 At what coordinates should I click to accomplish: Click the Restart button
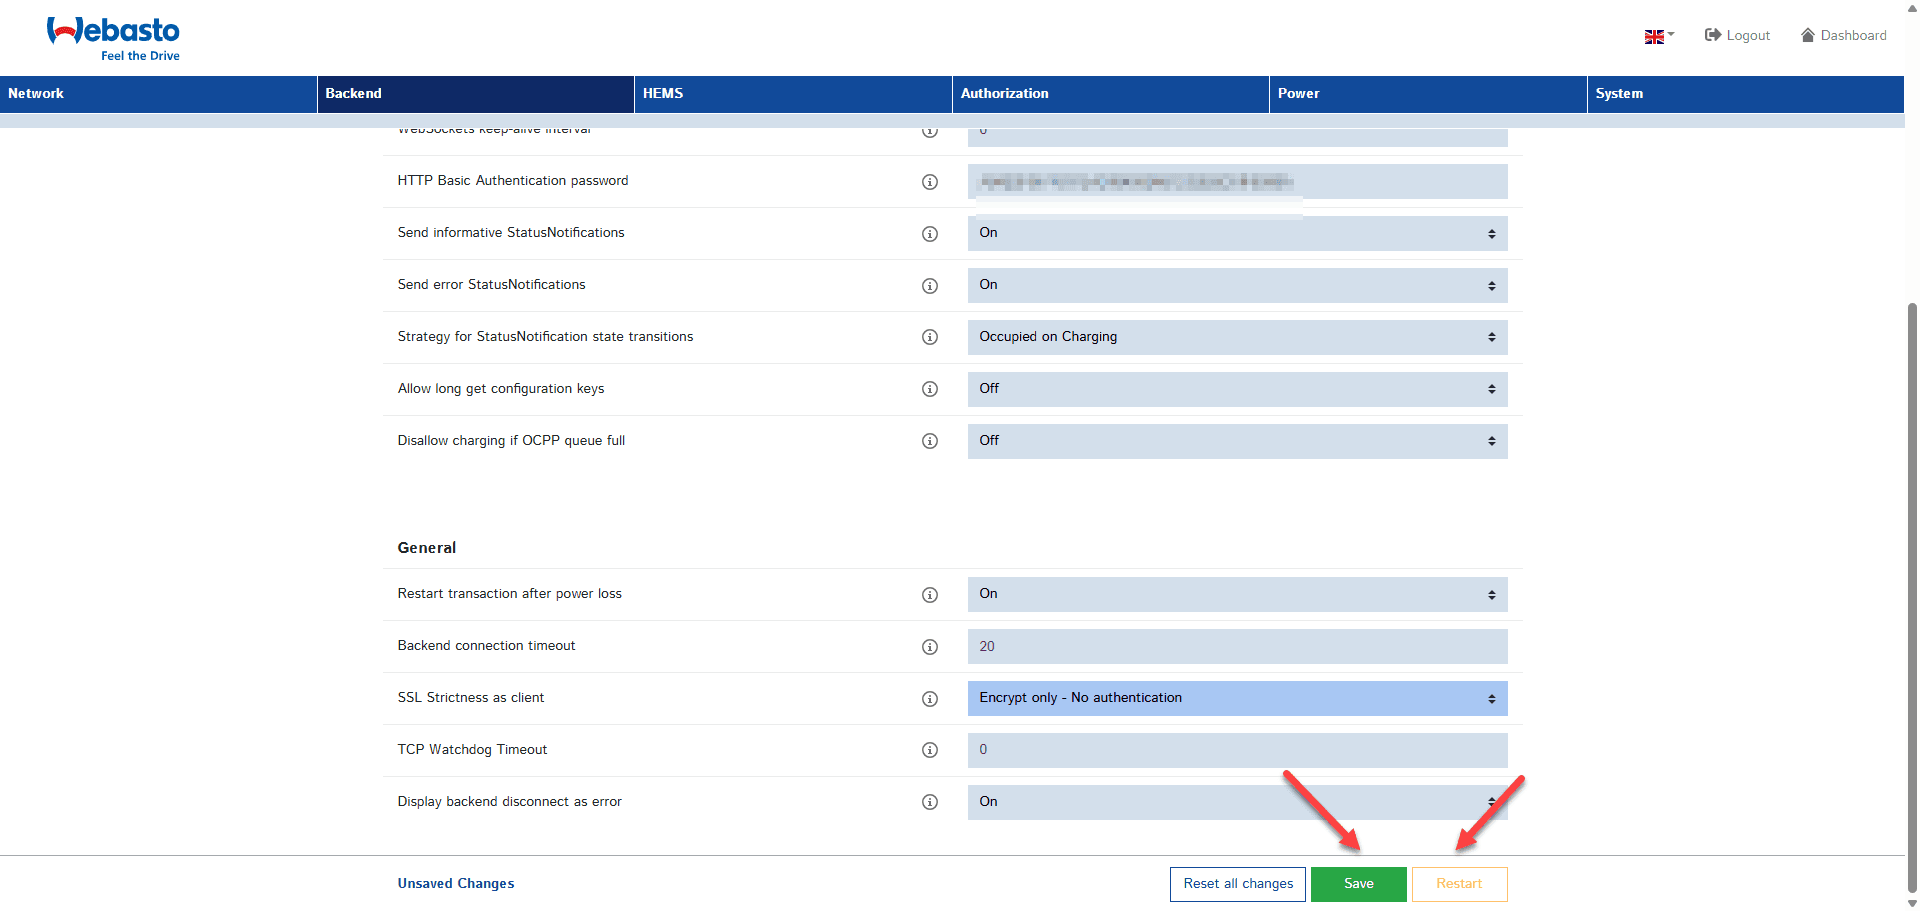pyautogui.click(x=1459, y=884)
